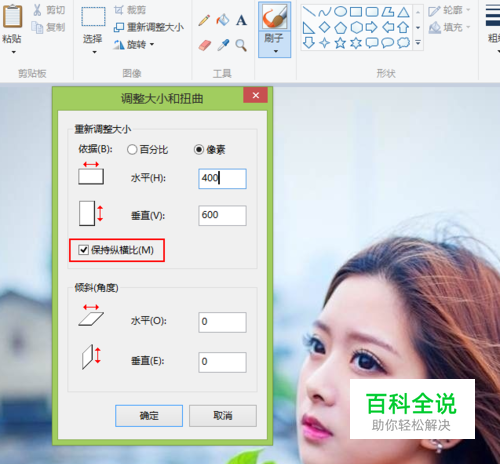Choose the Diamond shape

324,27
